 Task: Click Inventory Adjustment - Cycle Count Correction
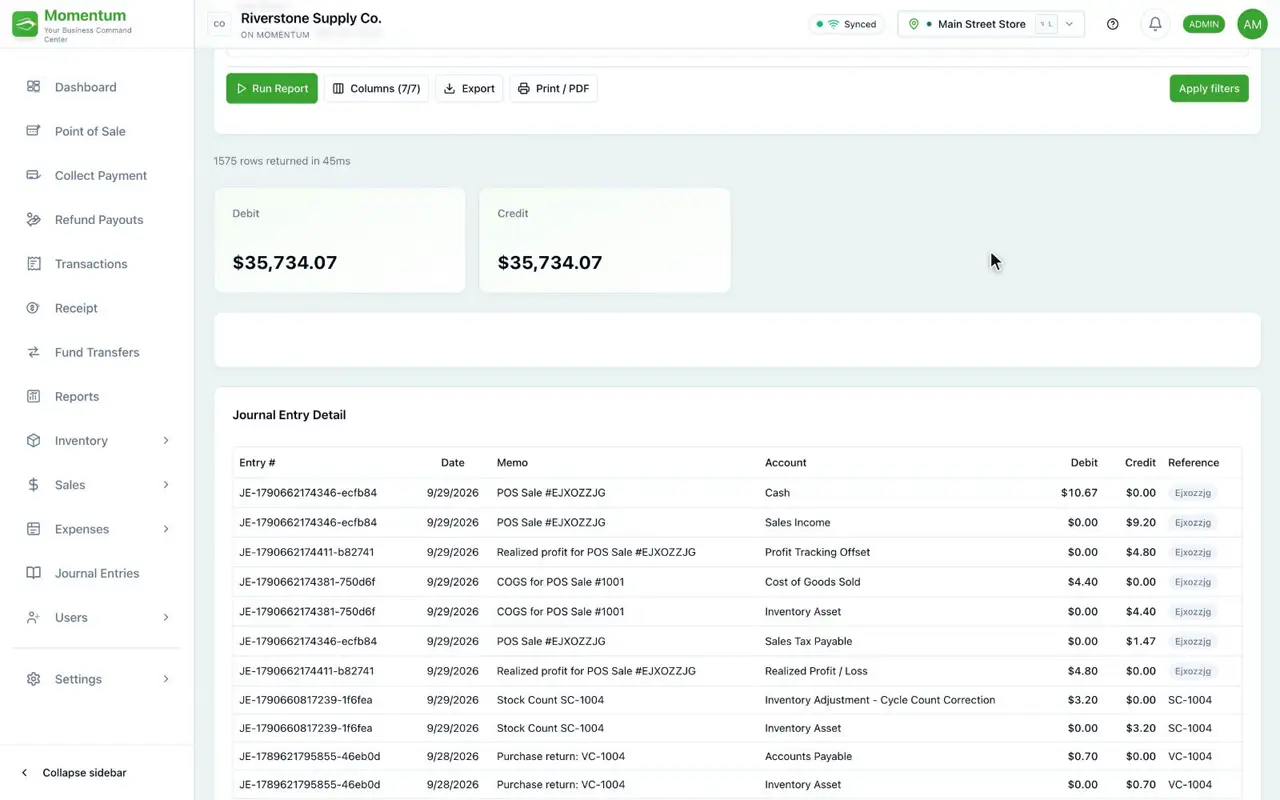(880, 700)
